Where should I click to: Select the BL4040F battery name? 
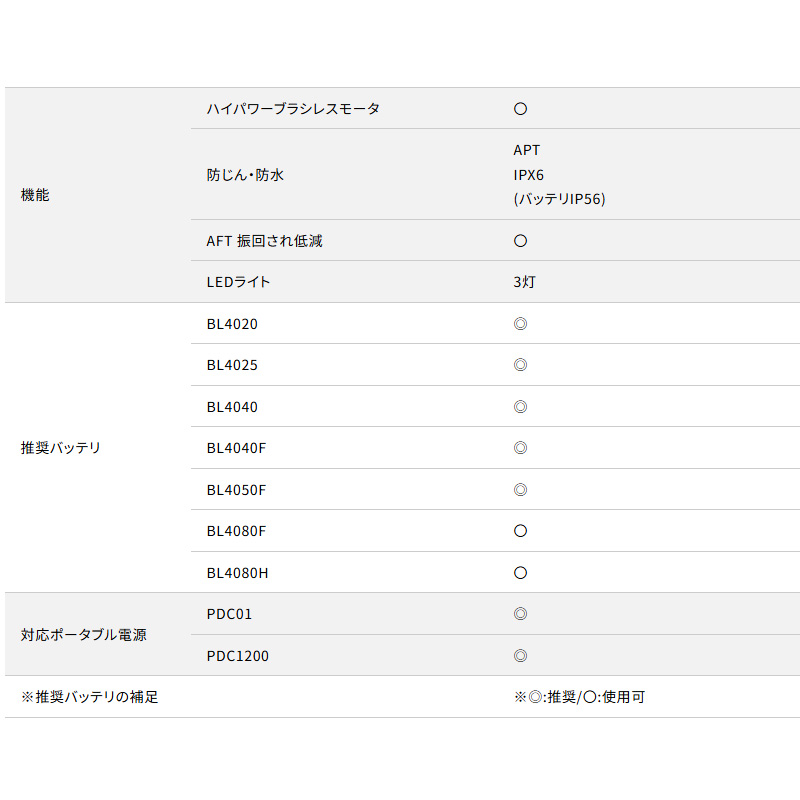[x=236, y=448]
